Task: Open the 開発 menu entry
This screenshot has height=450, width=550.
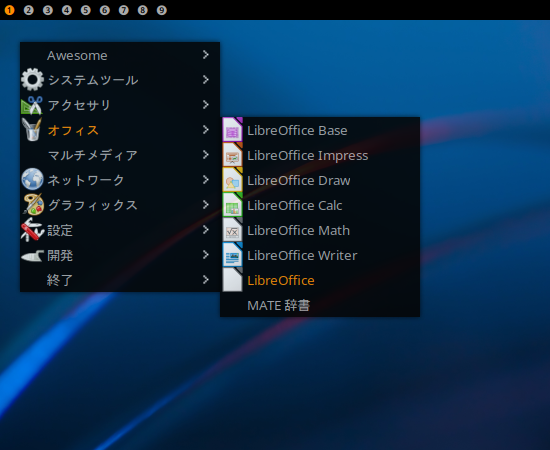Action: click(x=120, y=255)
